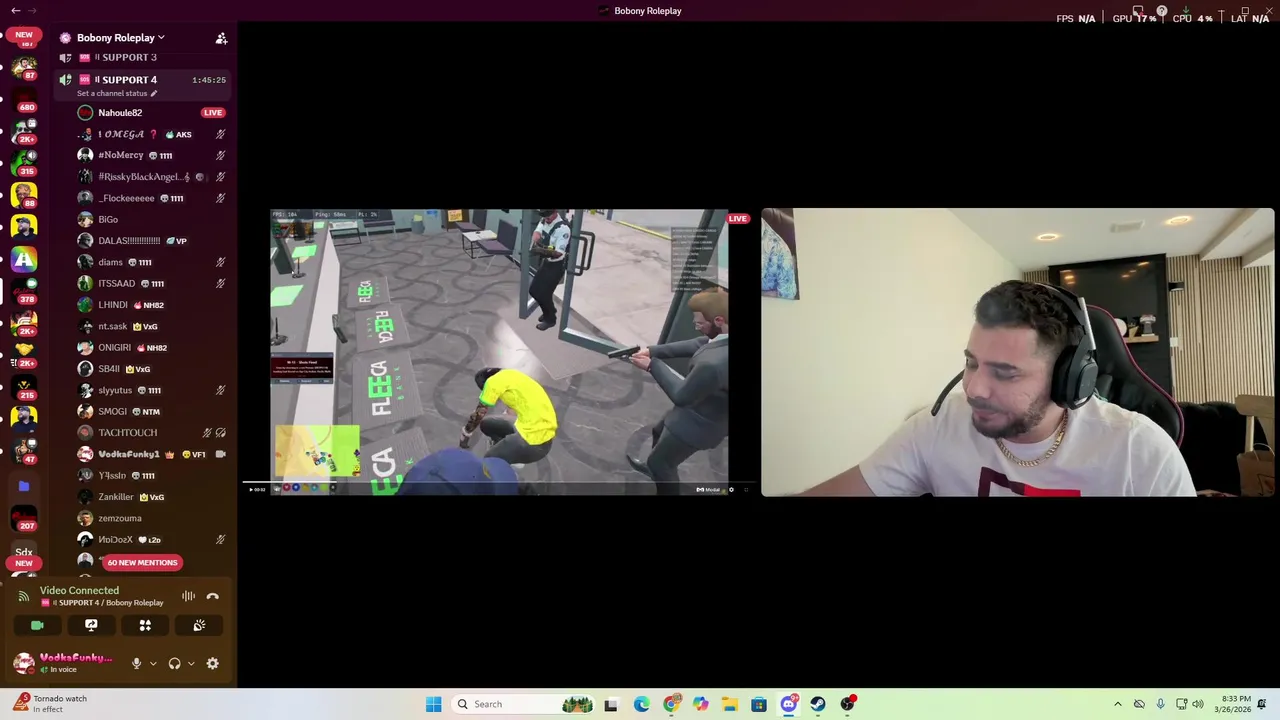1280x720 pixels.
Task: Open the soundboard button
Action: (199, 625)
